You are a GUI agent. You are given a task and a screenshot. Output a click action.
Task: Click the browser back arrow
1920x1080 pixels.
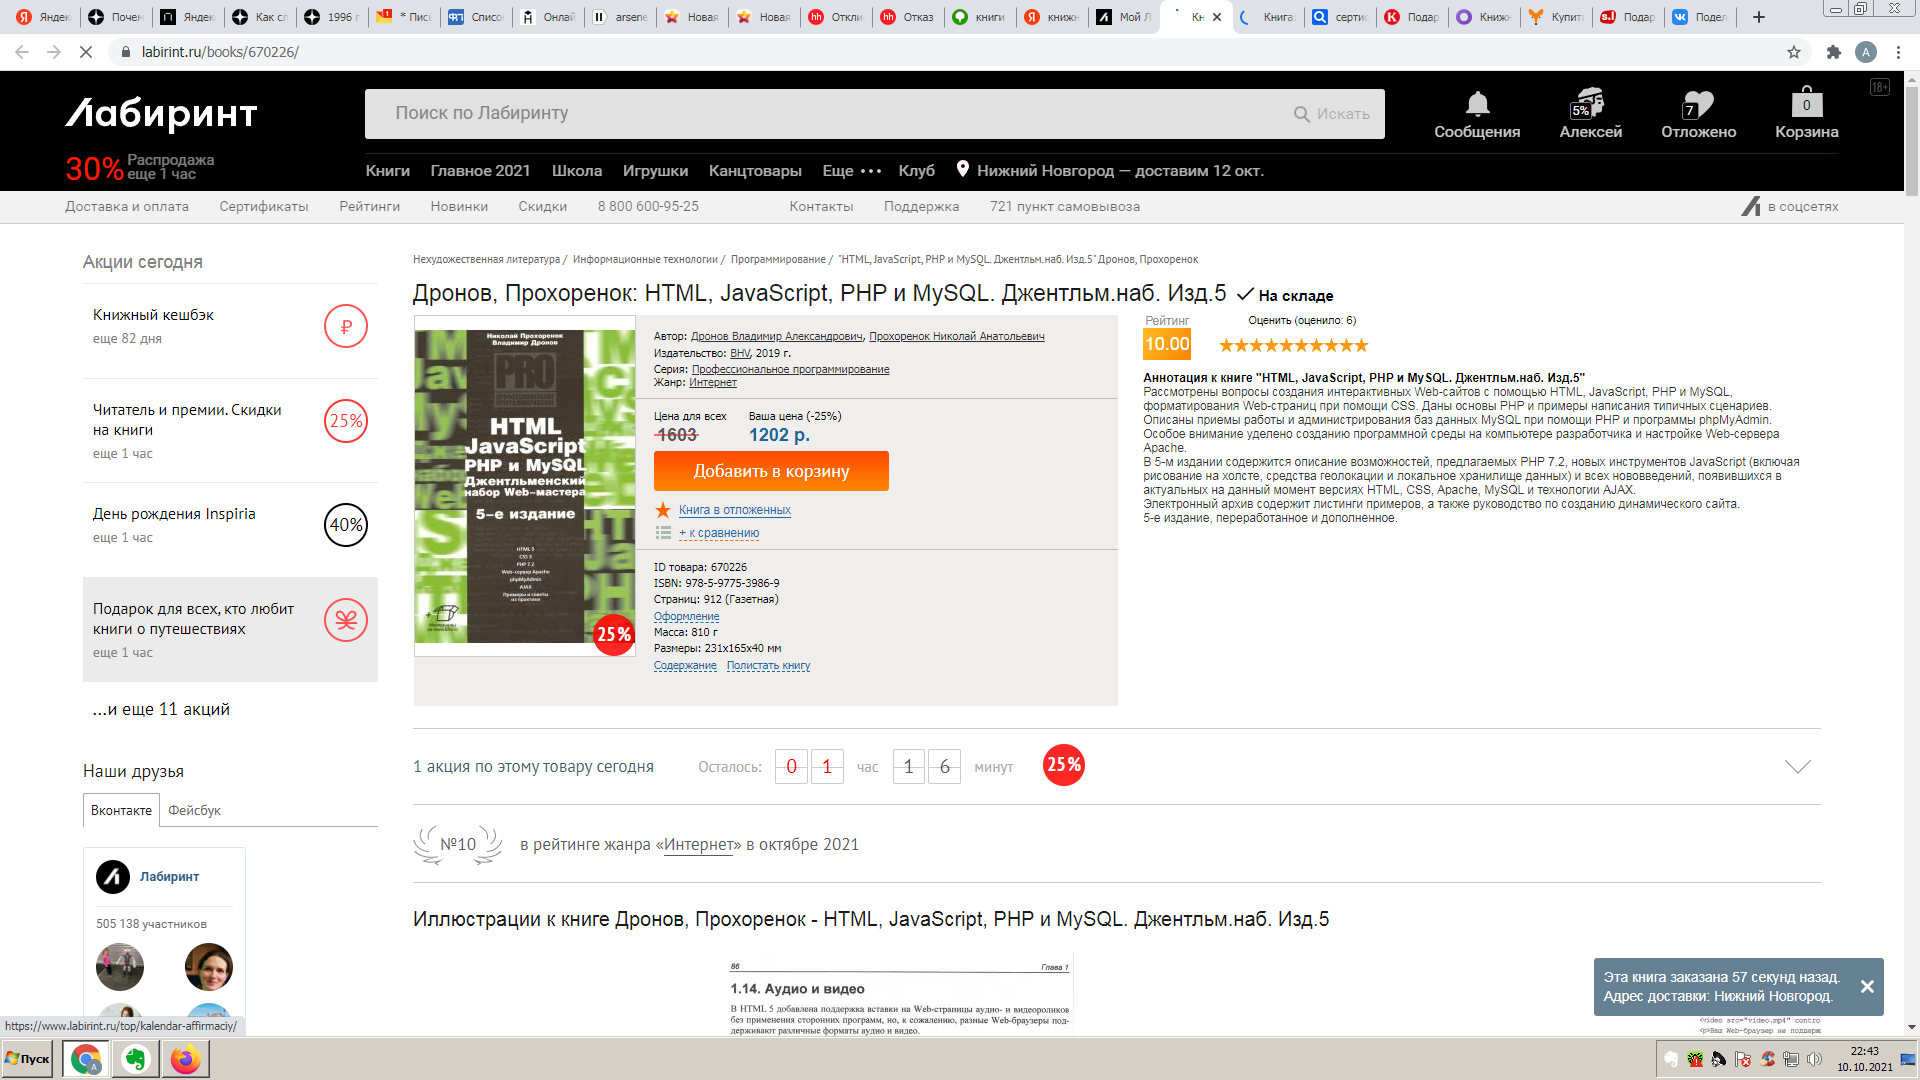pos(22,52)
